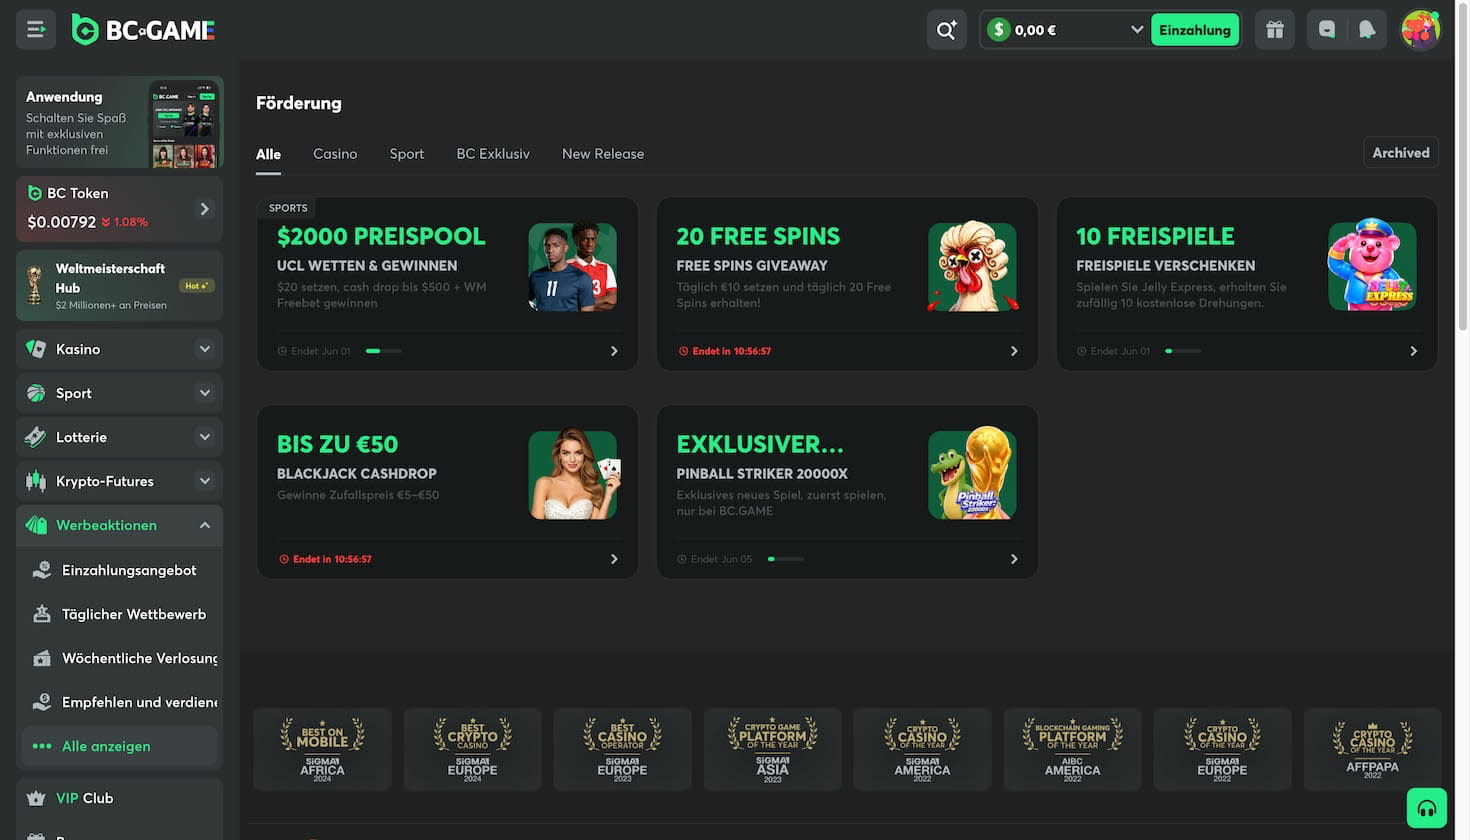Click the 0,00 € balance amount

[1035, 30]
